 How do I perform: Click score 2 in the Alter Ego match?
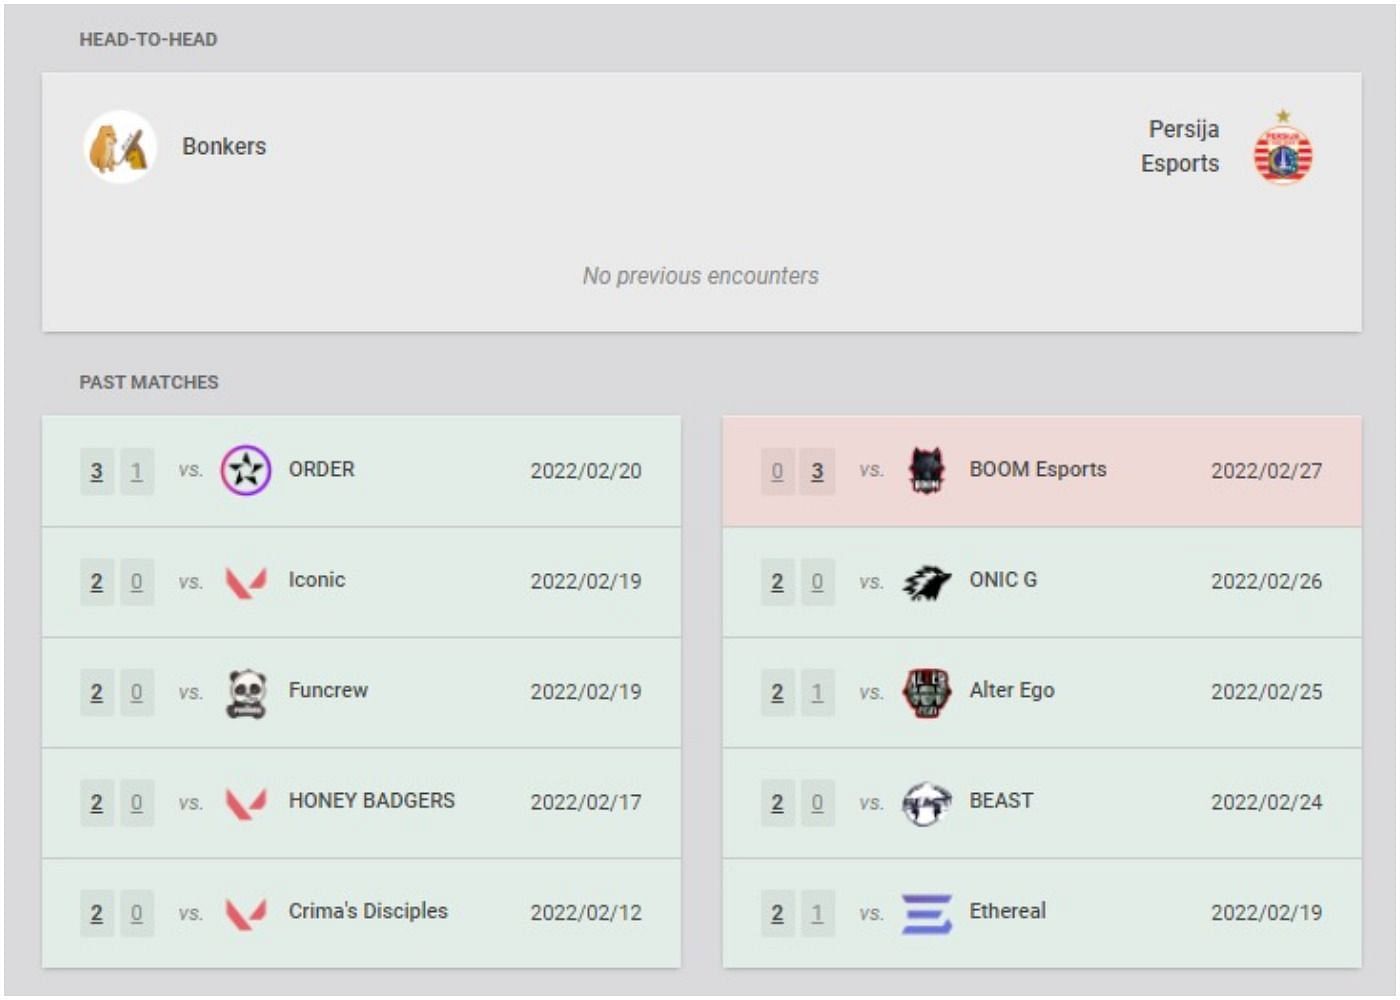point(777,692)
